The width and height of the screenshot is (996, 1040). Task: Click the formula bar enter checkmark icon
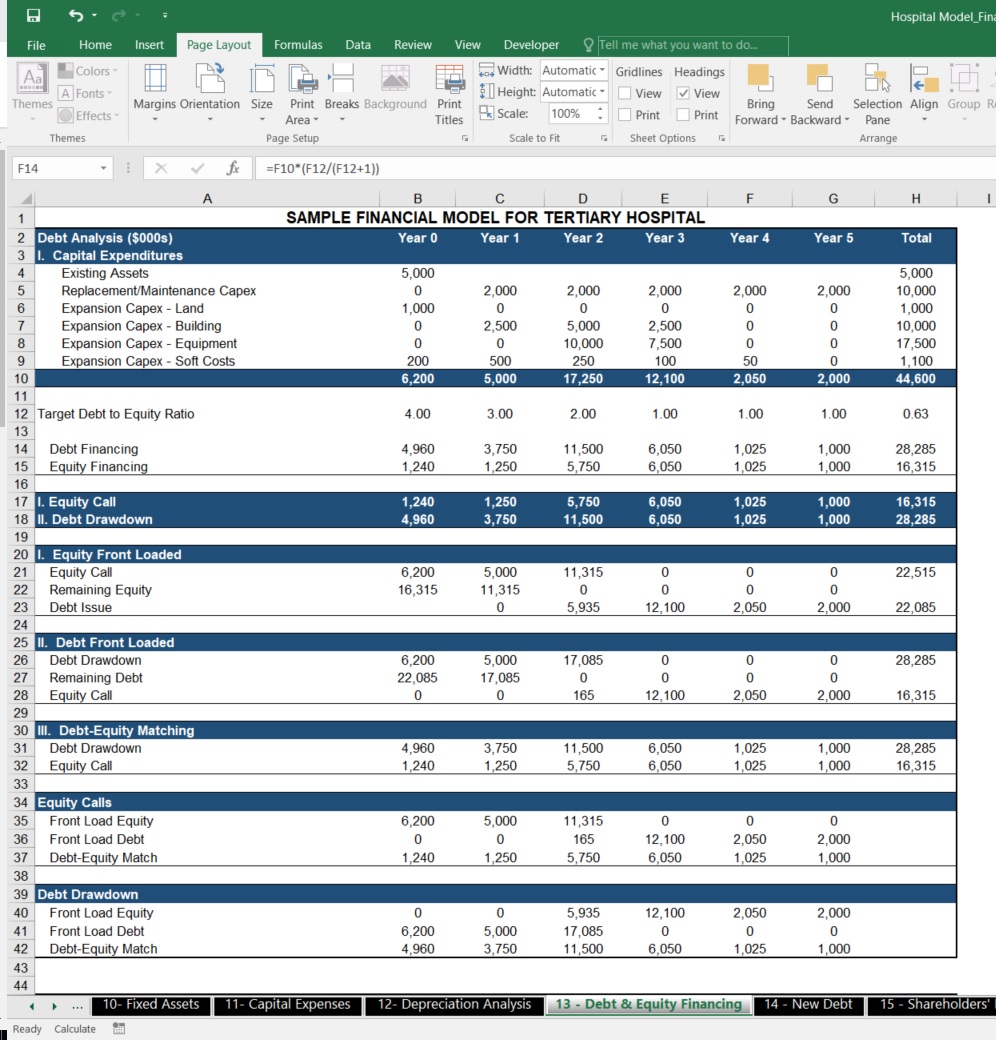coord(197,168)
